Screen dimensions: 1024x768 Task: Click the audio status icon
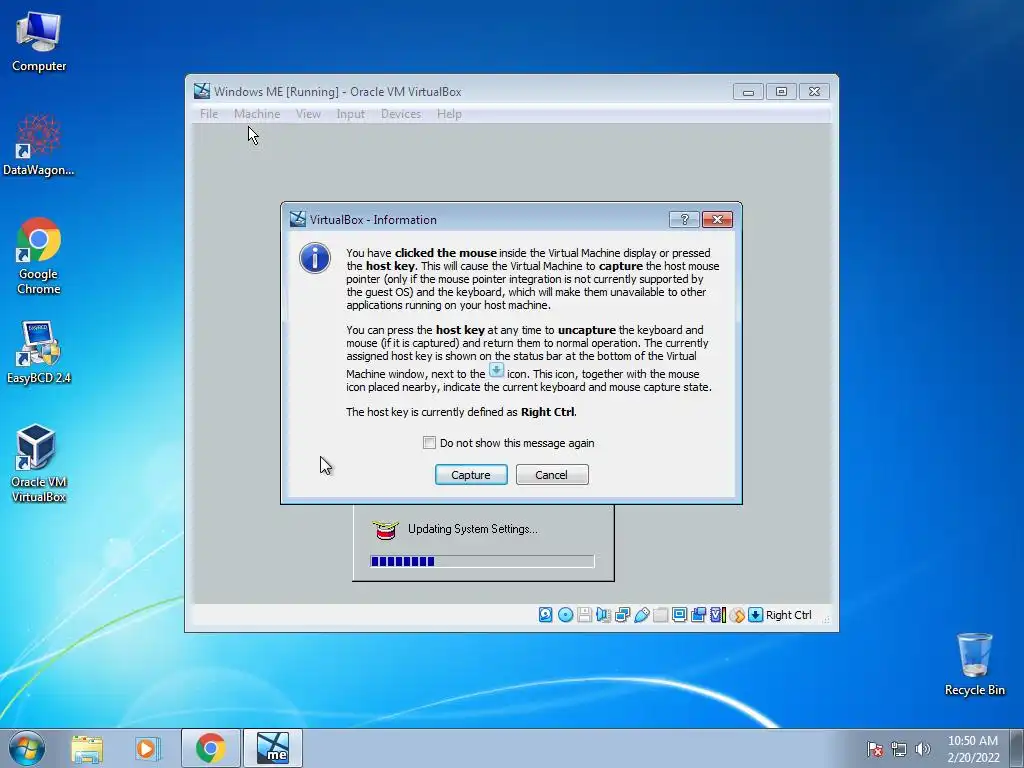click(603, 615)
